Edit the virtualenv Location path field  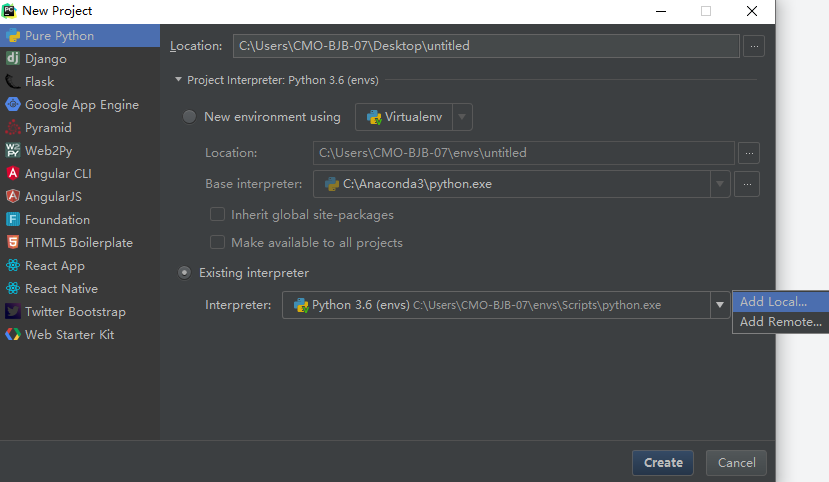[x=523, y=153]
